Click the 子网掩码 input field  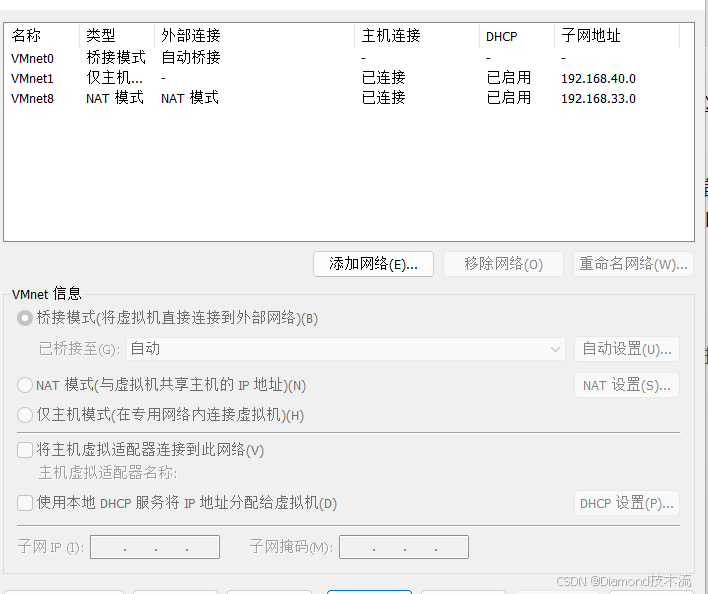404,547
